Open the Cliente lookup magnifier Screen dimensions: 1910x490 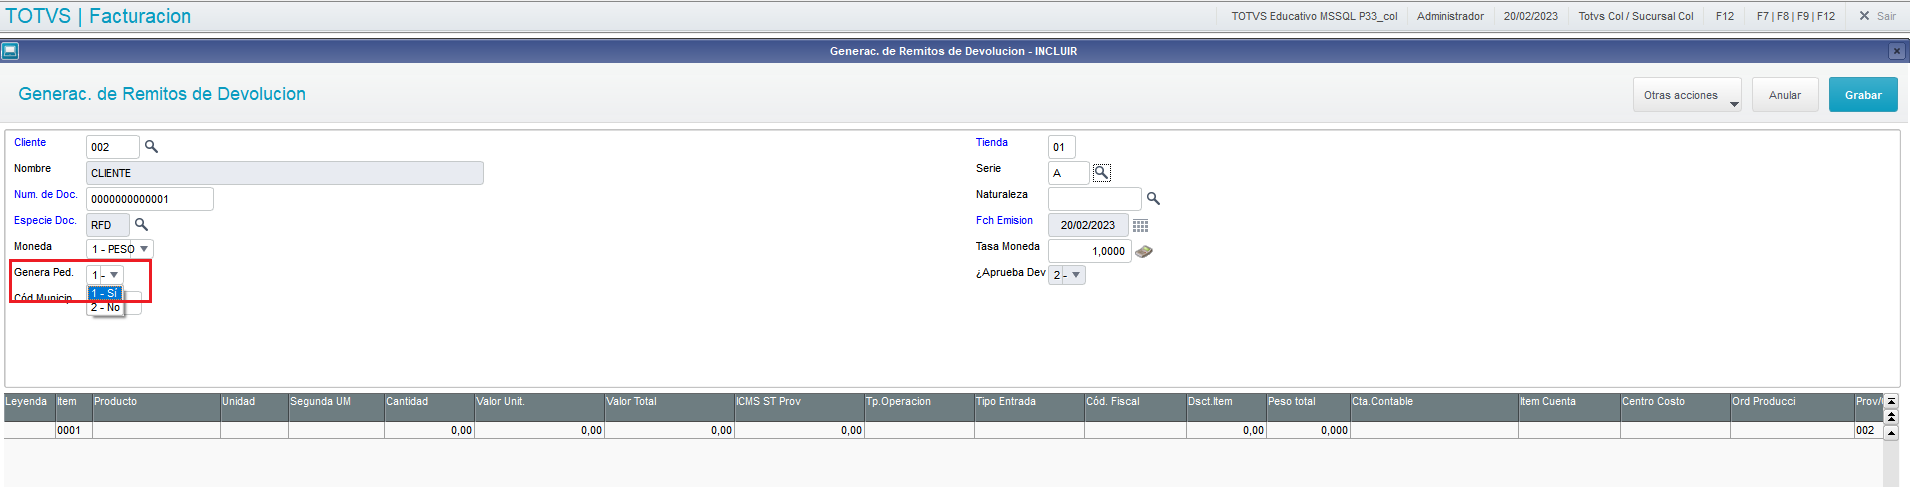pos(151,147)
